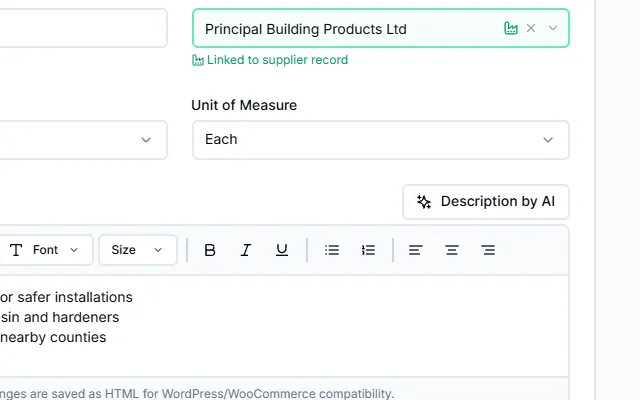The width and height of the screenshot is (640, 400).
Task: Click the sparkle icon on Description by AI
Action: pyautogui.click(x=424, y=202)
